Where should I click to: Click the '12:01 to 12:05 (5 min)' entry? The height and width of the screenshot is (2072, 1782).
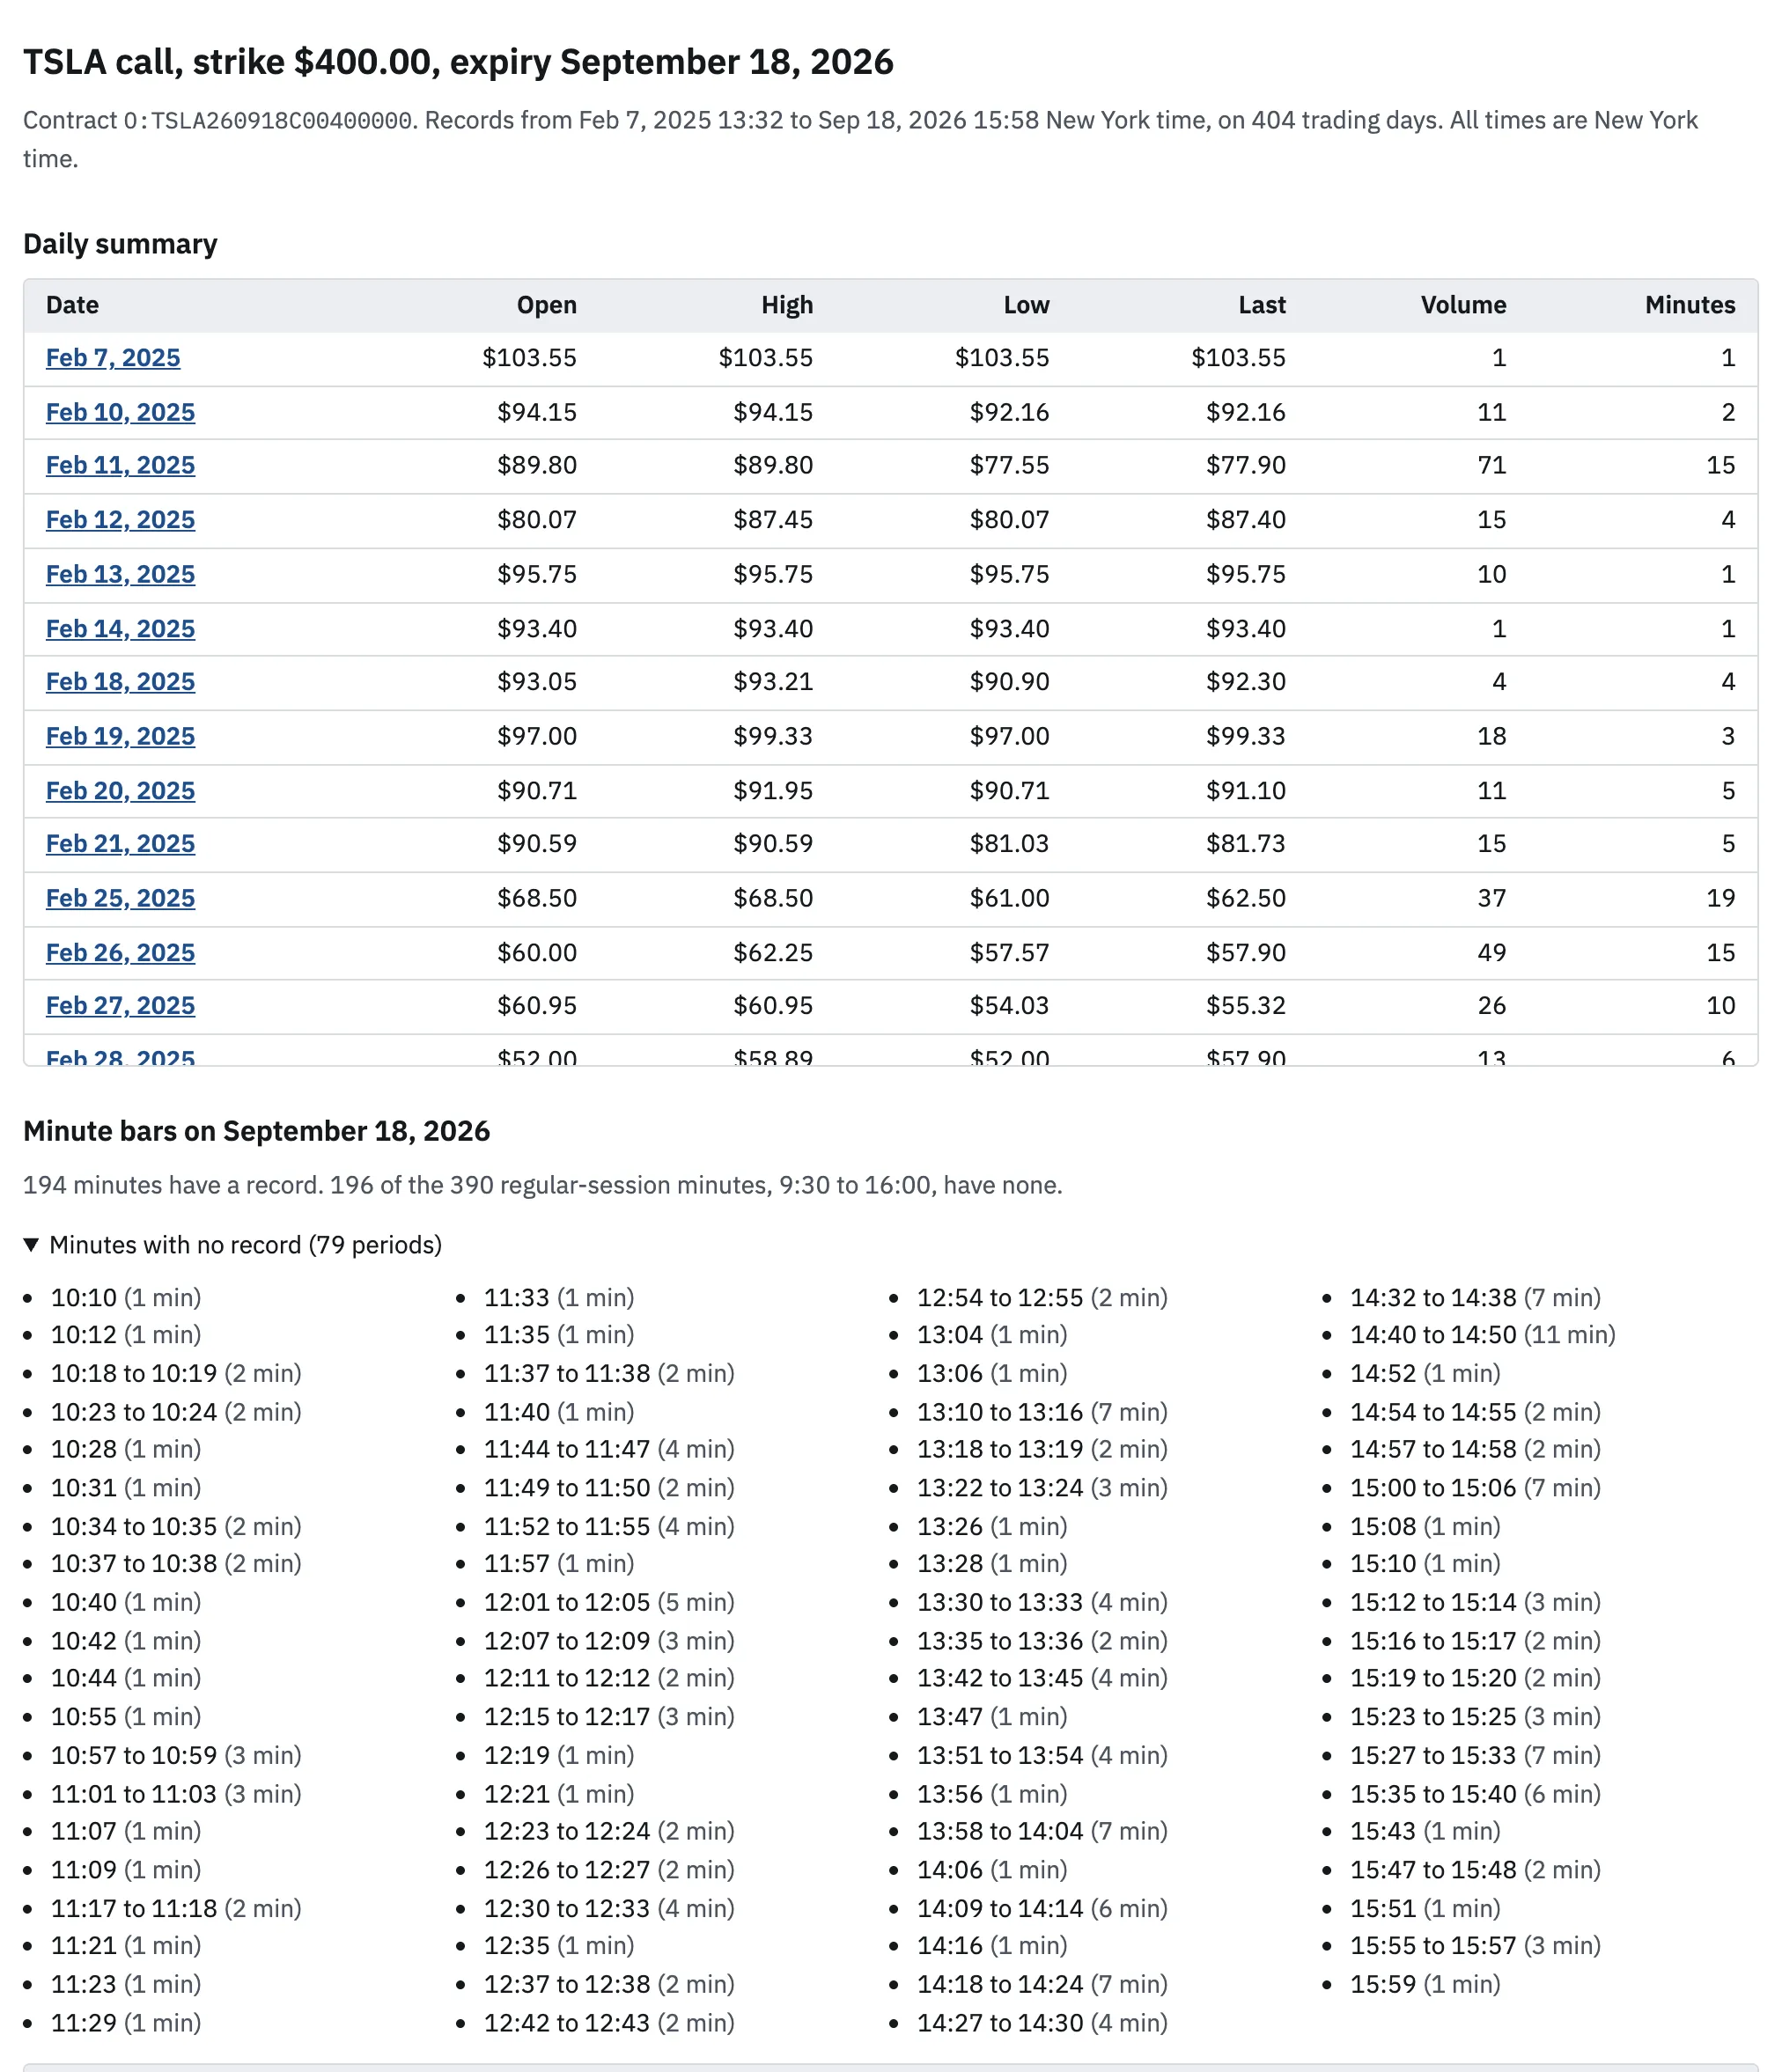609,1602
